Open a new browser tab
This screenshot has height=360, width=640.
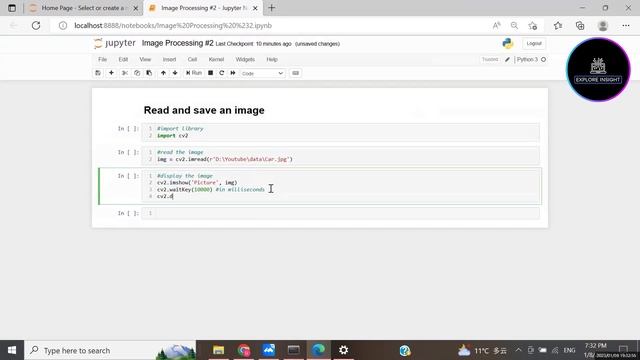point(271,8)
